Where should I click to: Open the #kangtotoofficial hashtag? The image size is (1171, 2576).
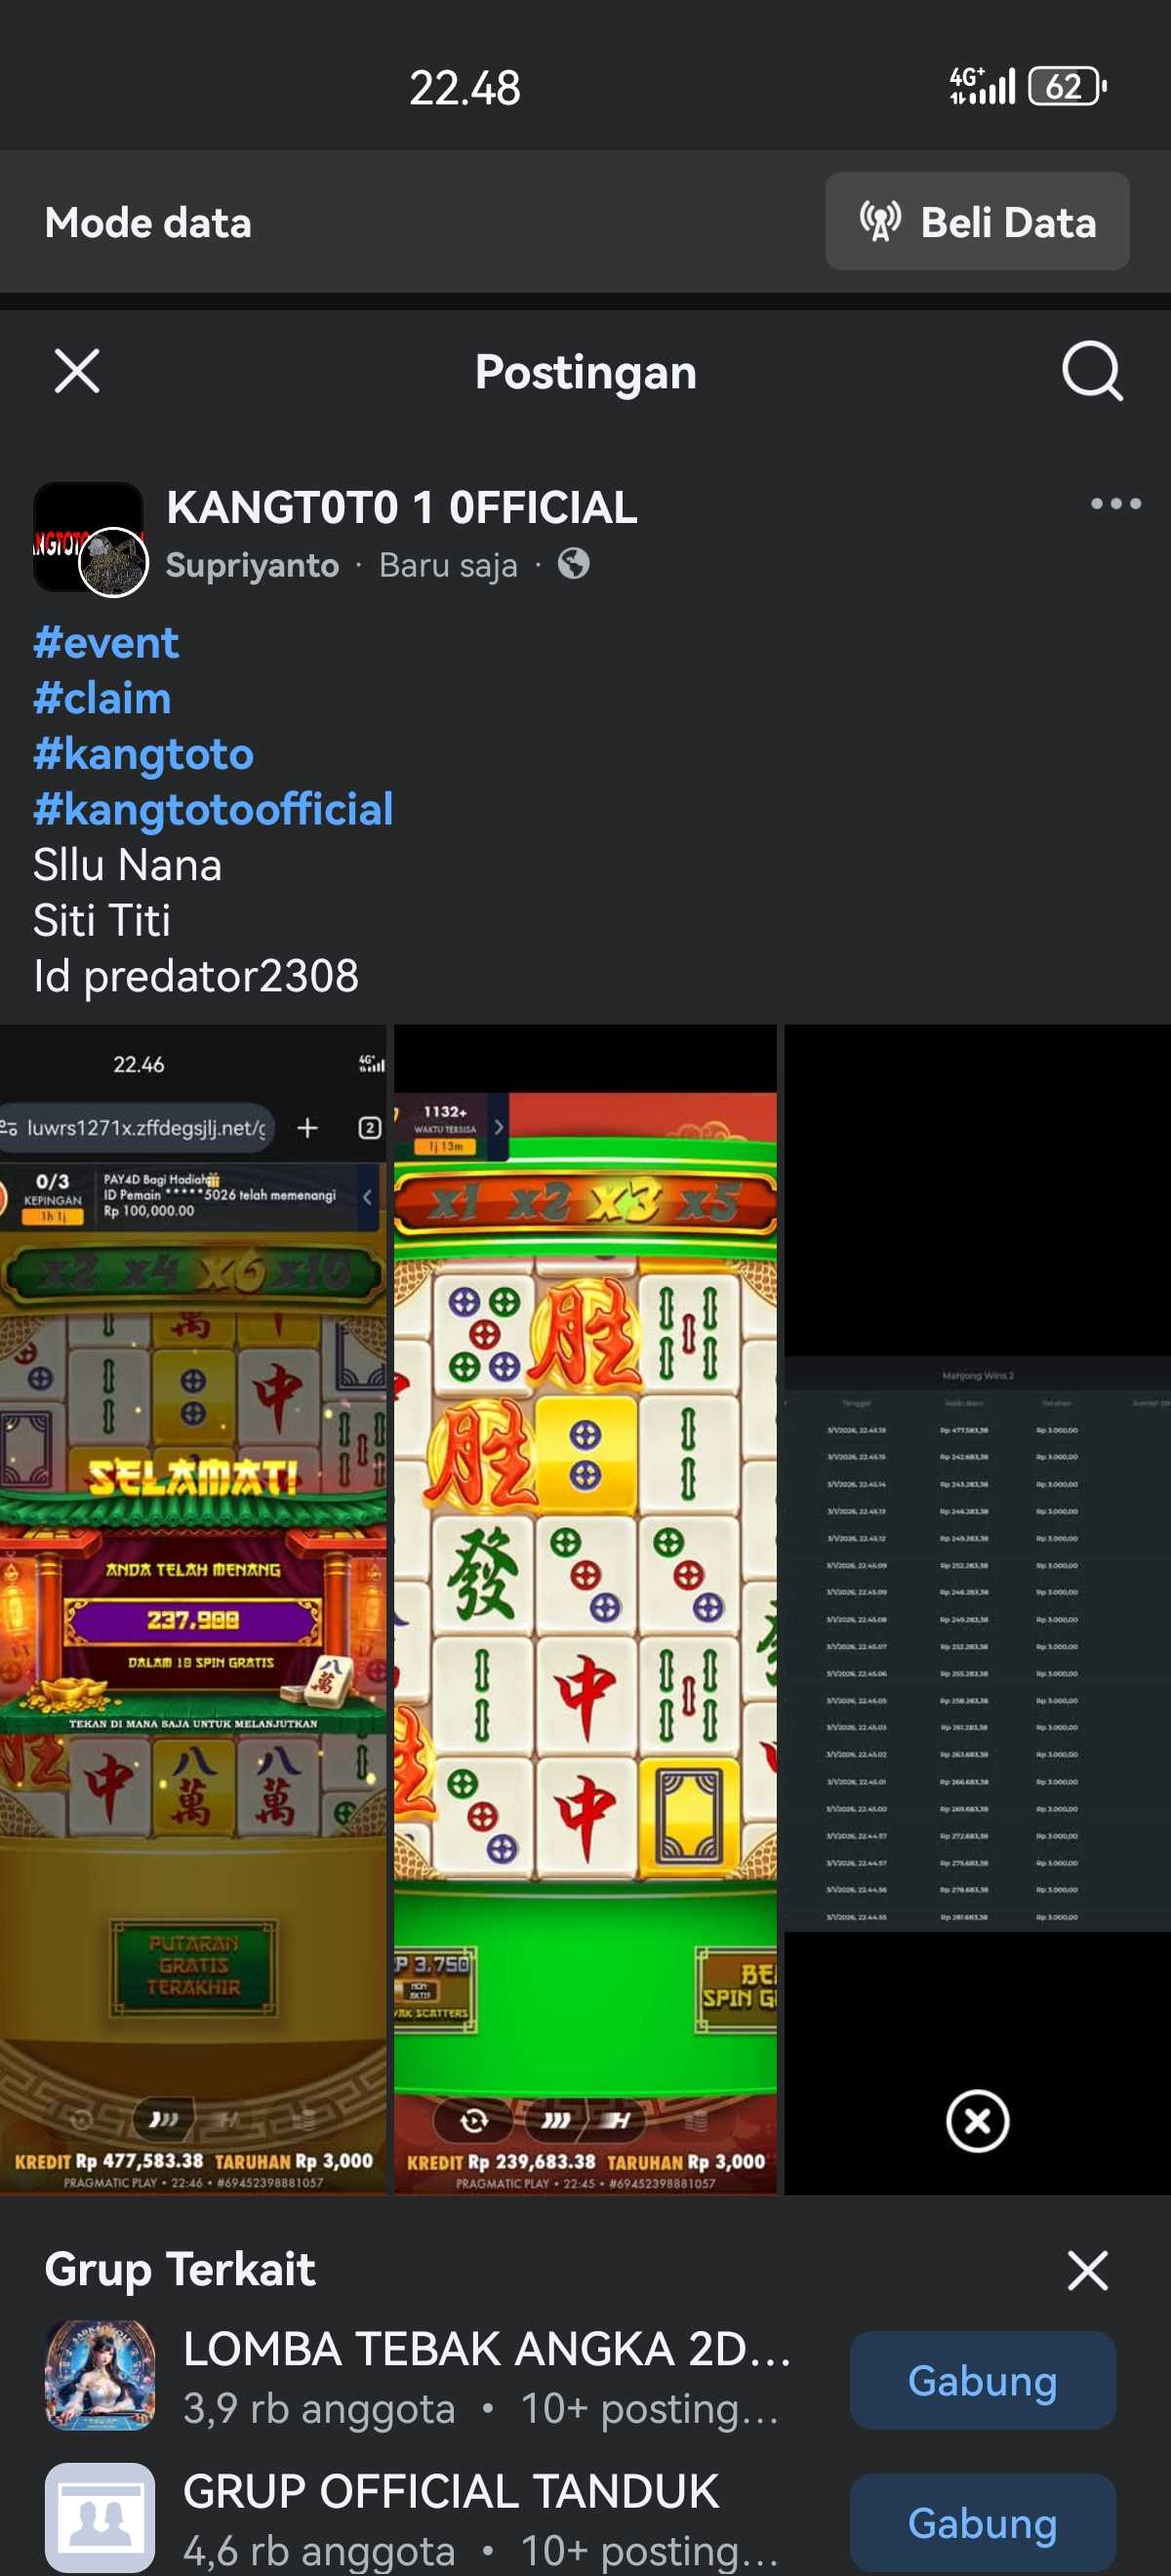tap(213, 809)
